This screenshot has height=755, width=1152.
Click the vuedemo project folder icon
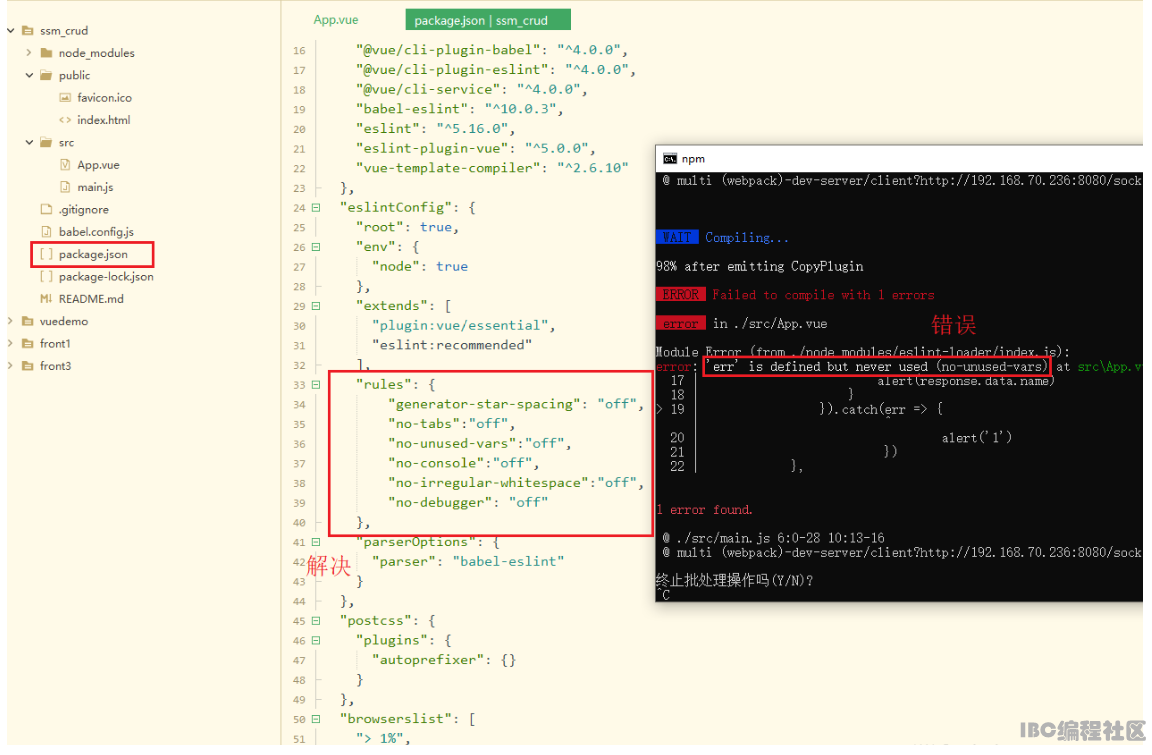28,321
